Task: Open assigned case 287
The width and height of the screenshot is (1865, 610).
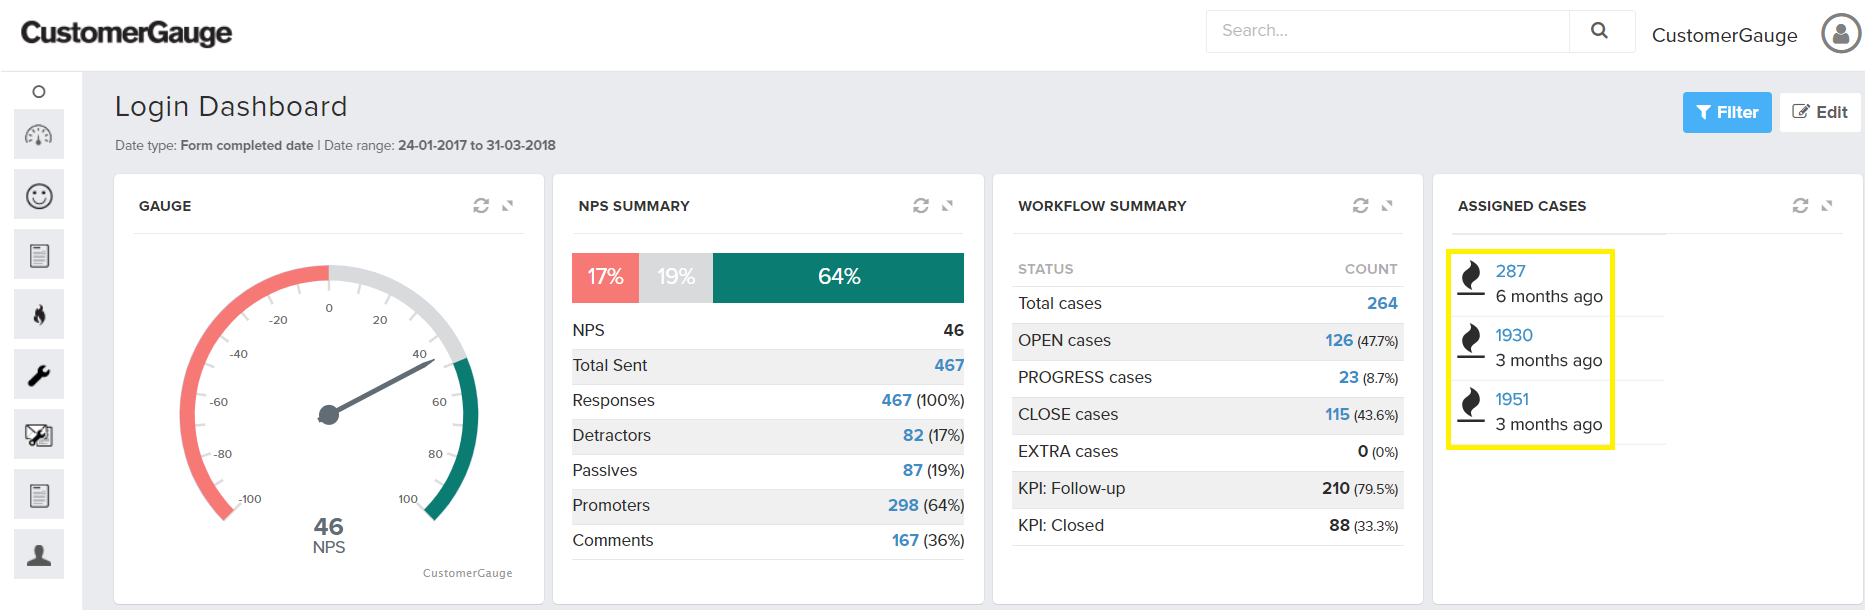Action: coord(1510,271)
